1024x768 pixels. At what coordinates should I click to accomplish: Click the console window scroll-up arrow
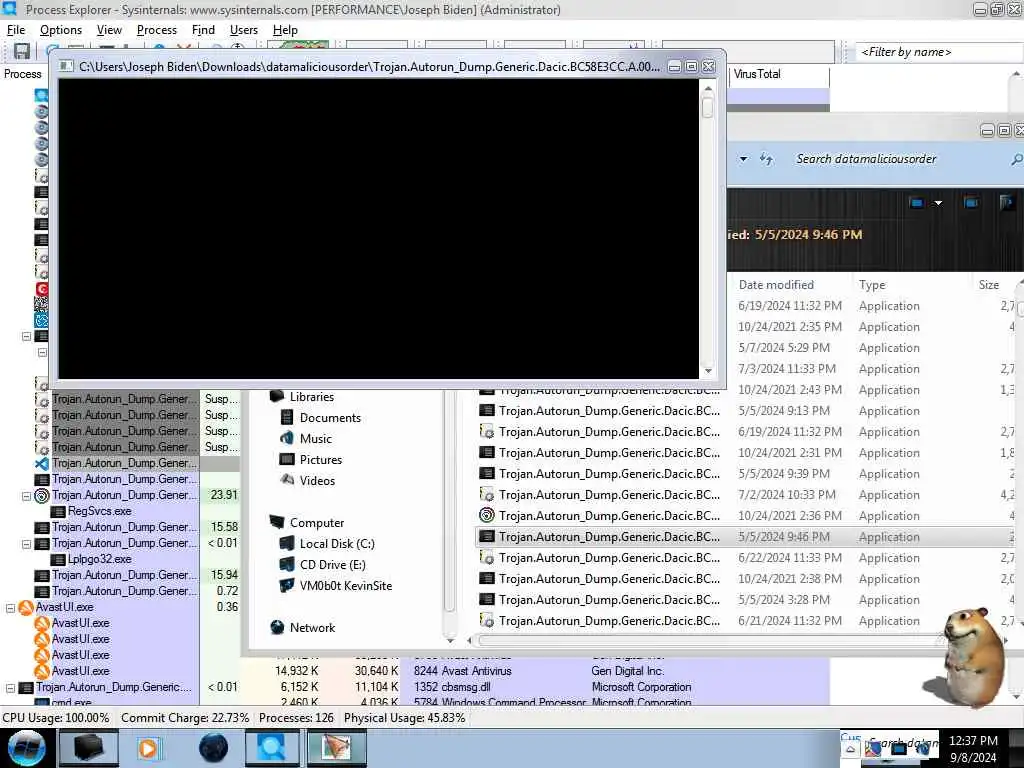[708, 88]
